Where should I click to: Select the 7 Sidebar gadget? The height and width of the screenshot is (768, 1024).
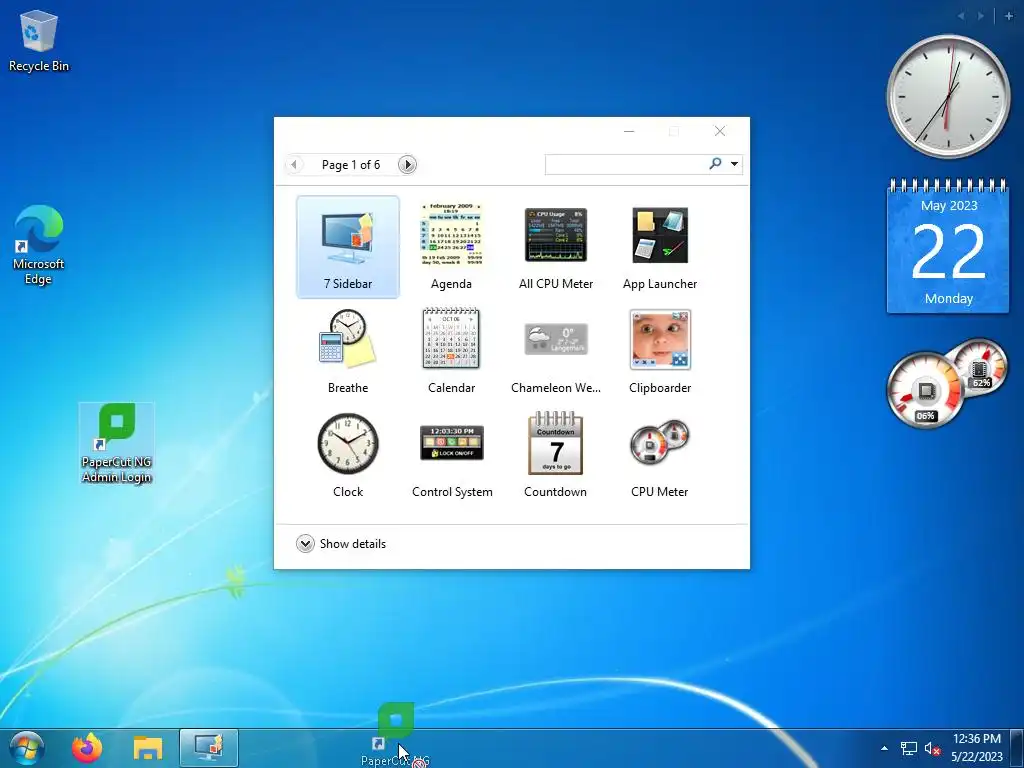point(347,247)
